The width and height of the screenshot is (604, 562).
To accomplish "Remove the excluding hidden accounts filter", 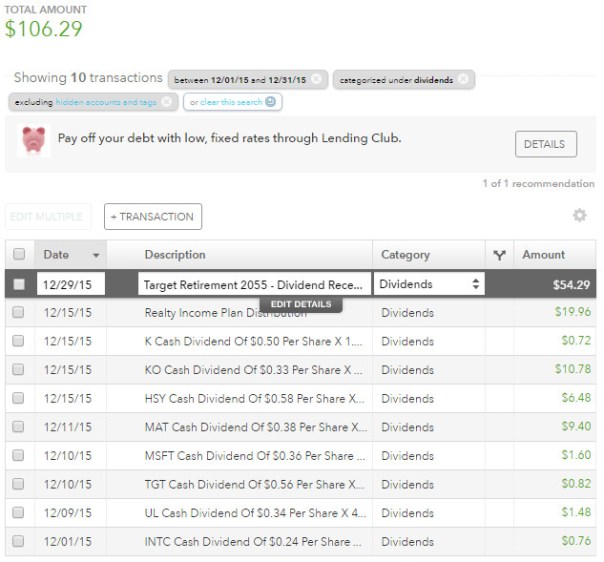I will point(166,102).
